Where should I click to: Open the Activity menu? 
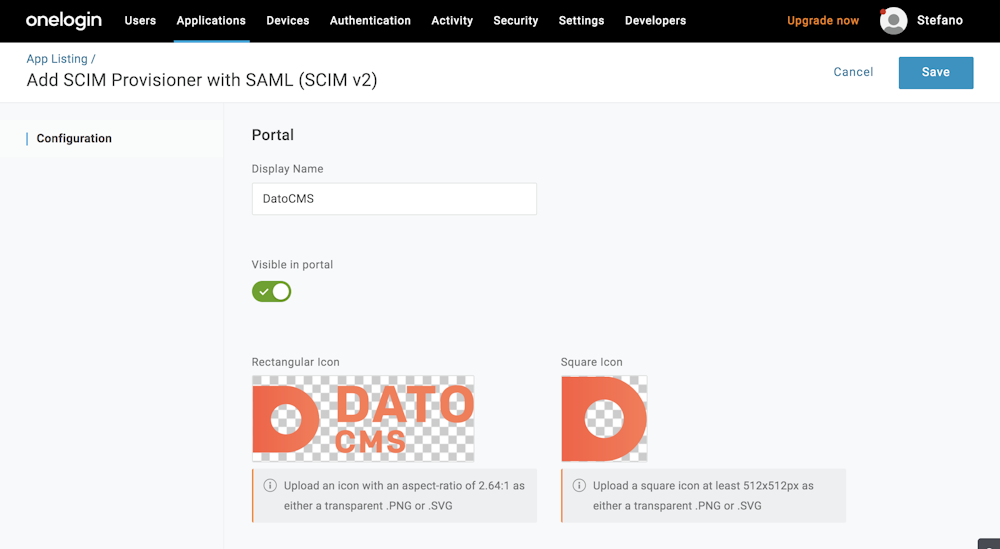[452, 20]
